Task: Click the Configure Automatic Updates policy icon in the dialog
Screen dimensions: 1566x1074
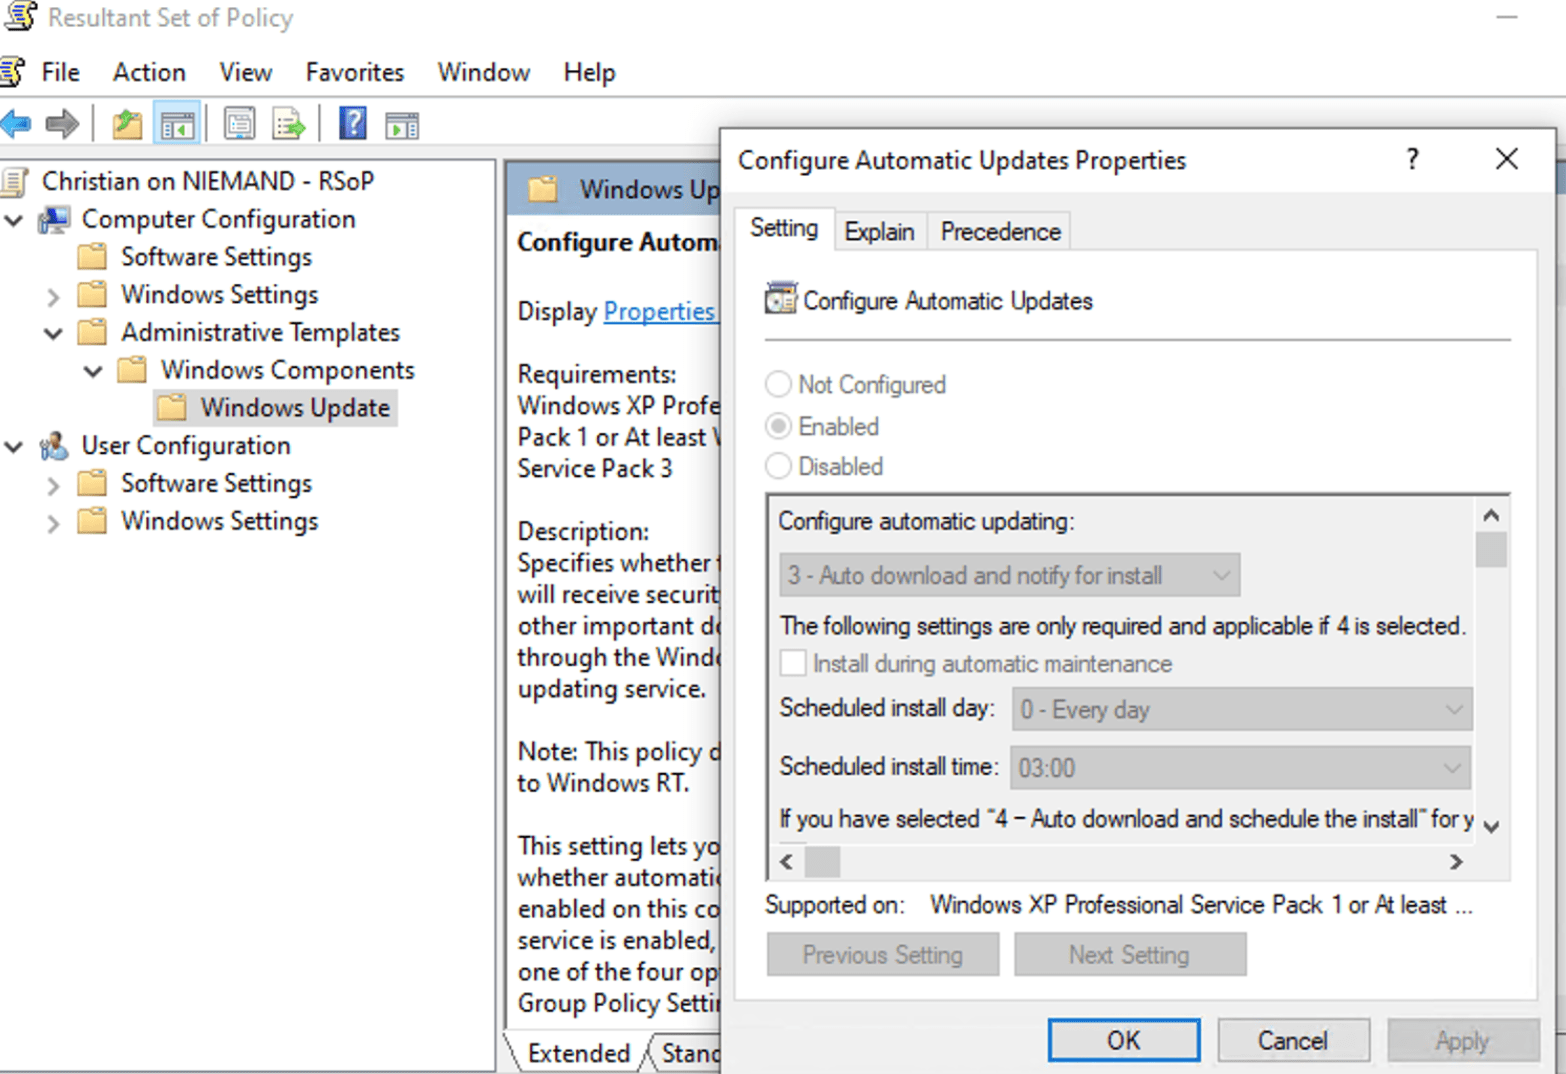Action: coord(781,299)
